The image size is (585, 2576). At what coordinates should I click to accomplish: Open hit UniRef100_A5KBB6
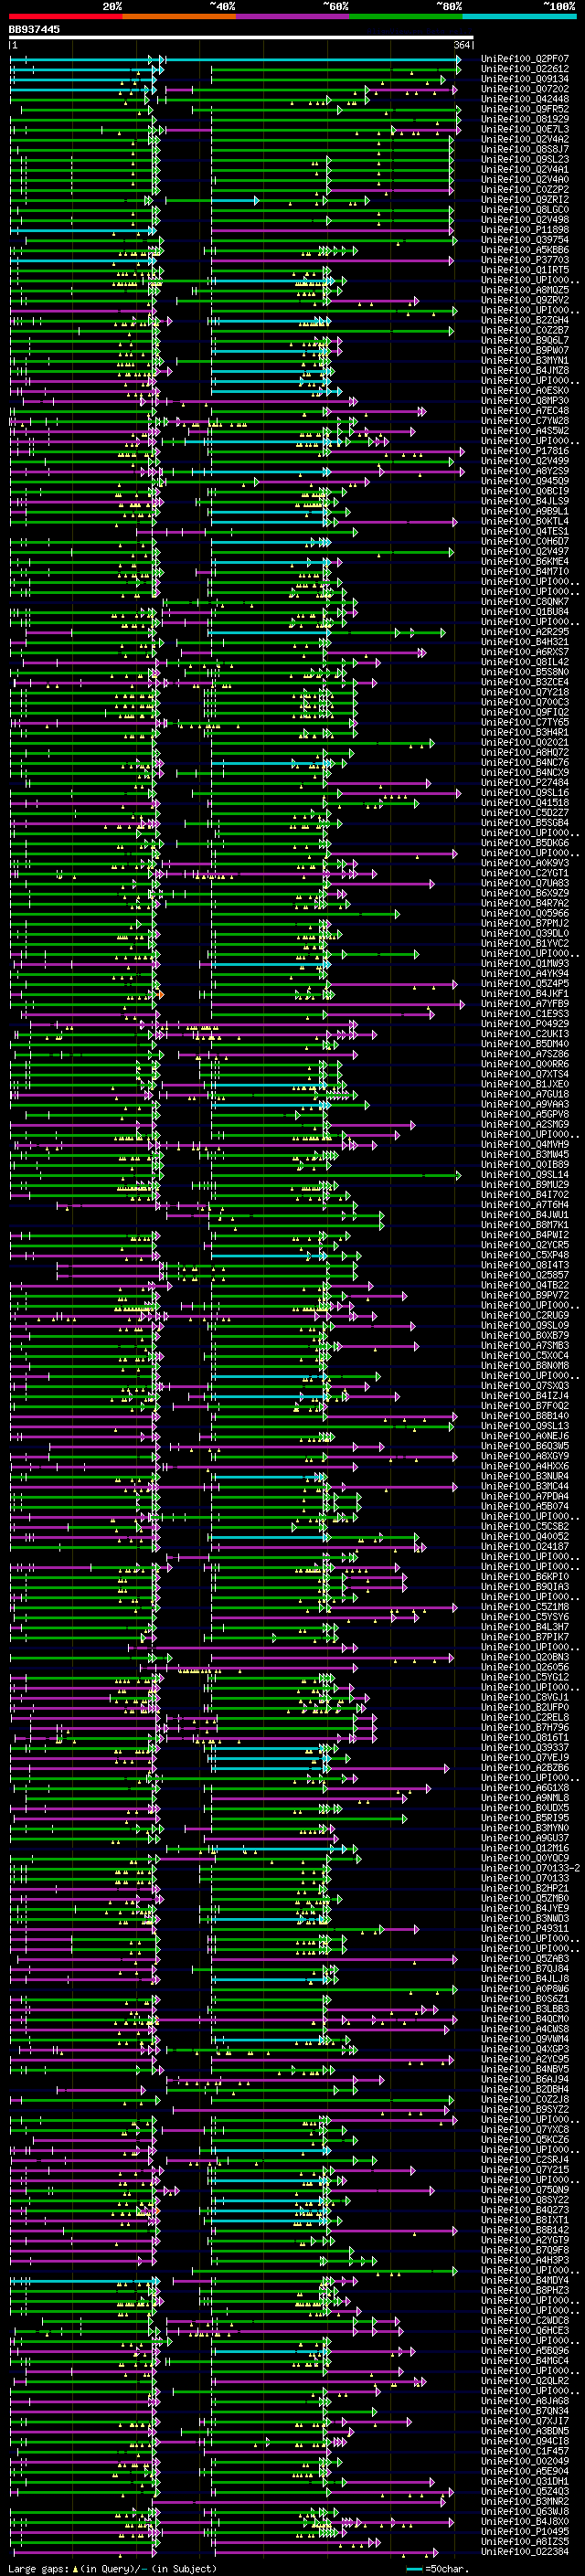pos(525,250)
